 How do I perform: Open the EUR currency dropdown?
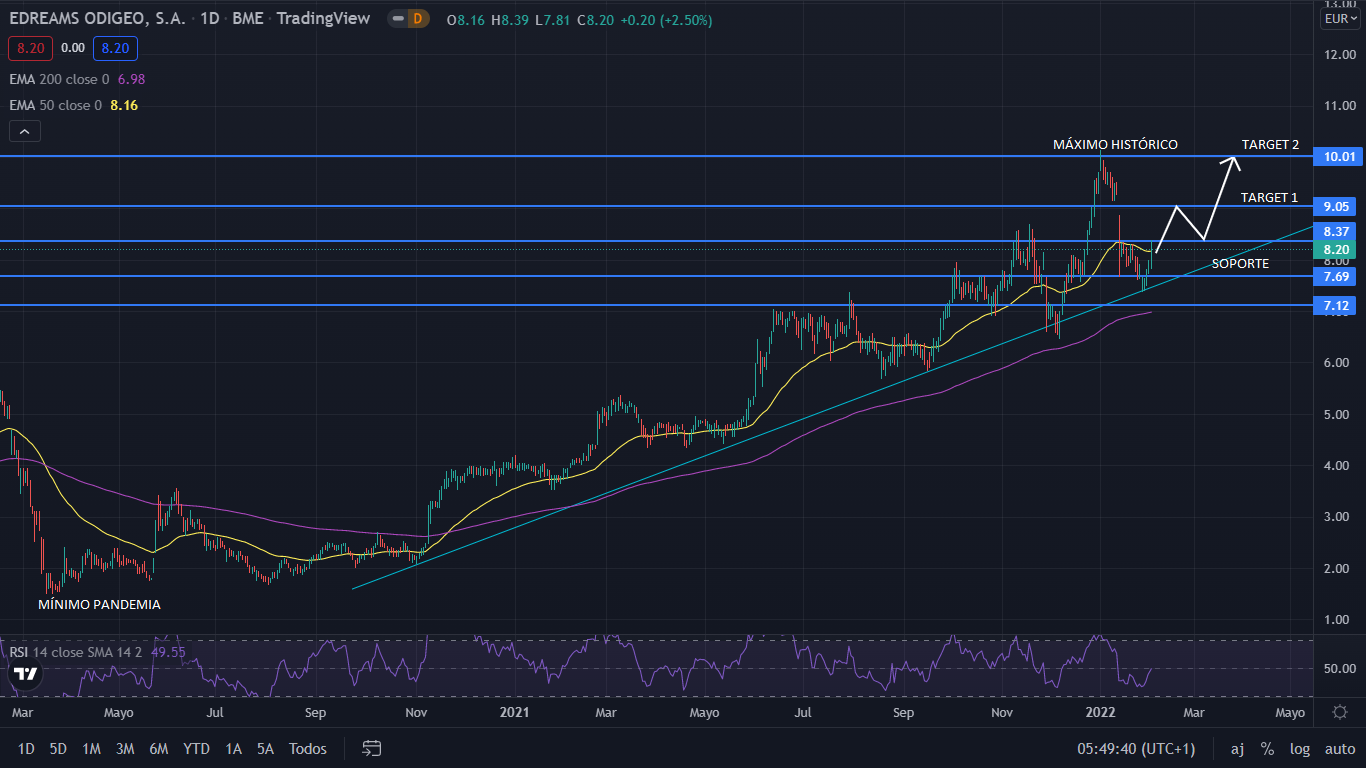pos(1339,19)
